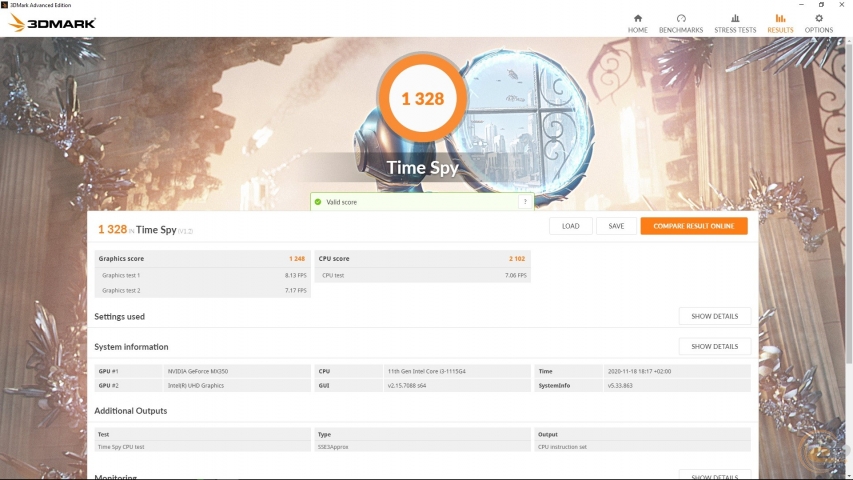The height and width of the screenshot is (480, 853).
Task: Select the GPU #2 label
Action: coord(108,385)
